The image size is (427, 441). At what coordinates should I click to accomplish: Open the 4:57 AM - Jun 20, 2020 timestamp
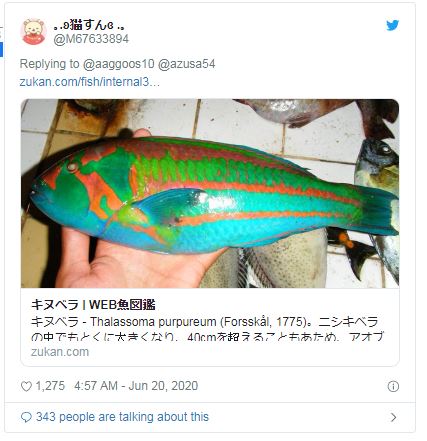tap(136, 386)
